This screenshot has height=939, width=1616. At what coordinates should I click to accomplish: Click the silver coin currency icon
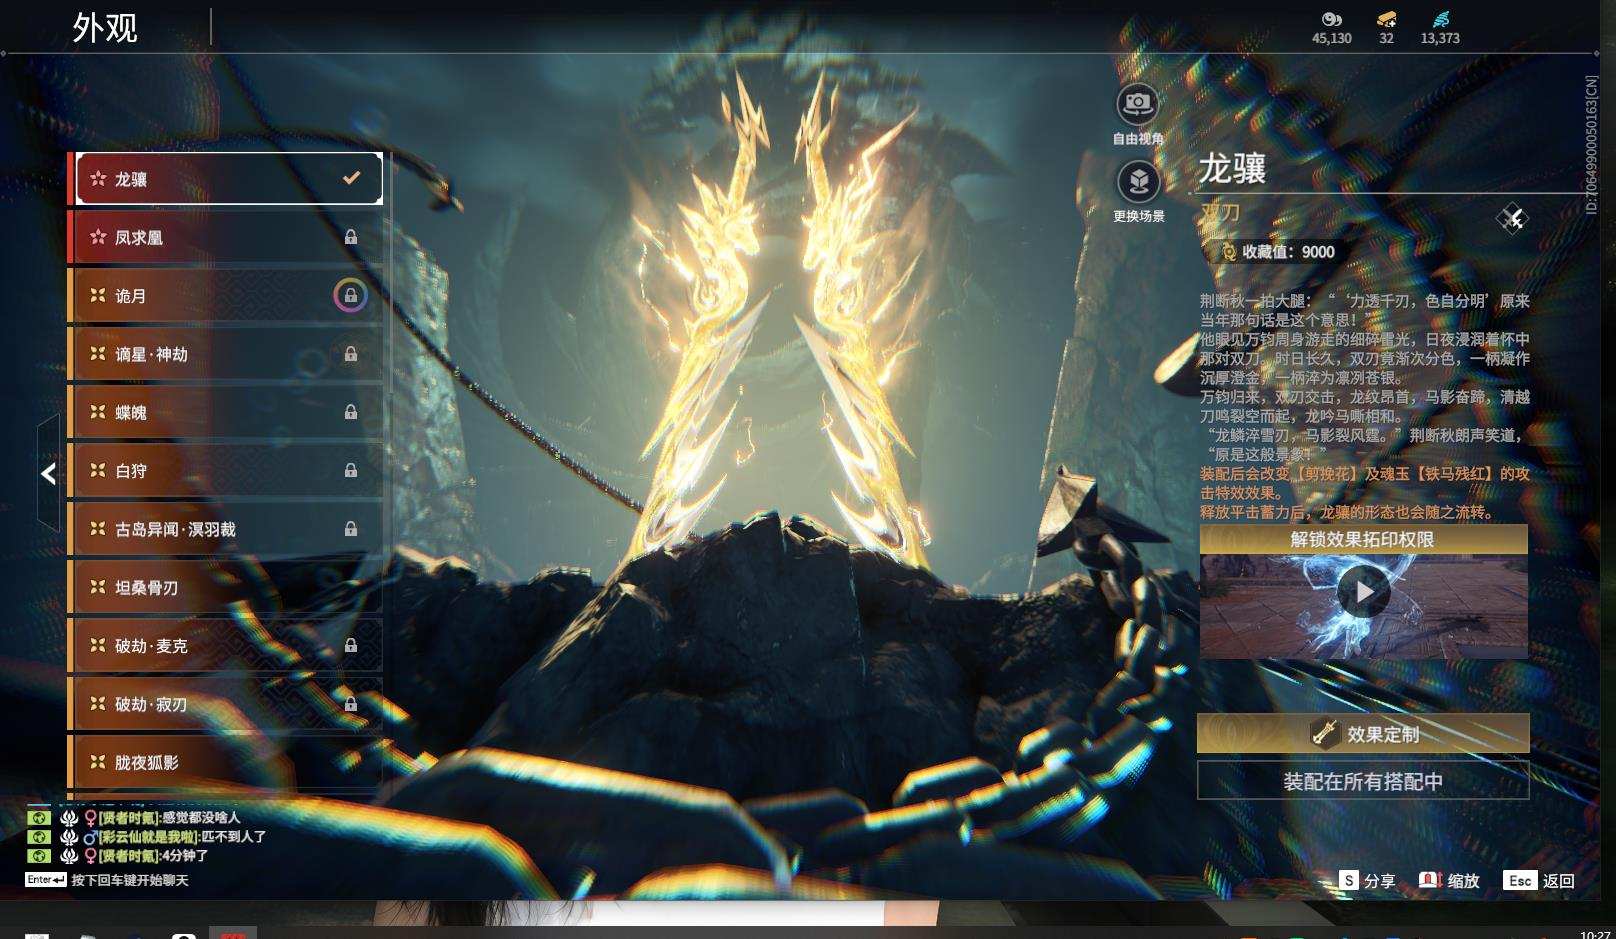1331,19
